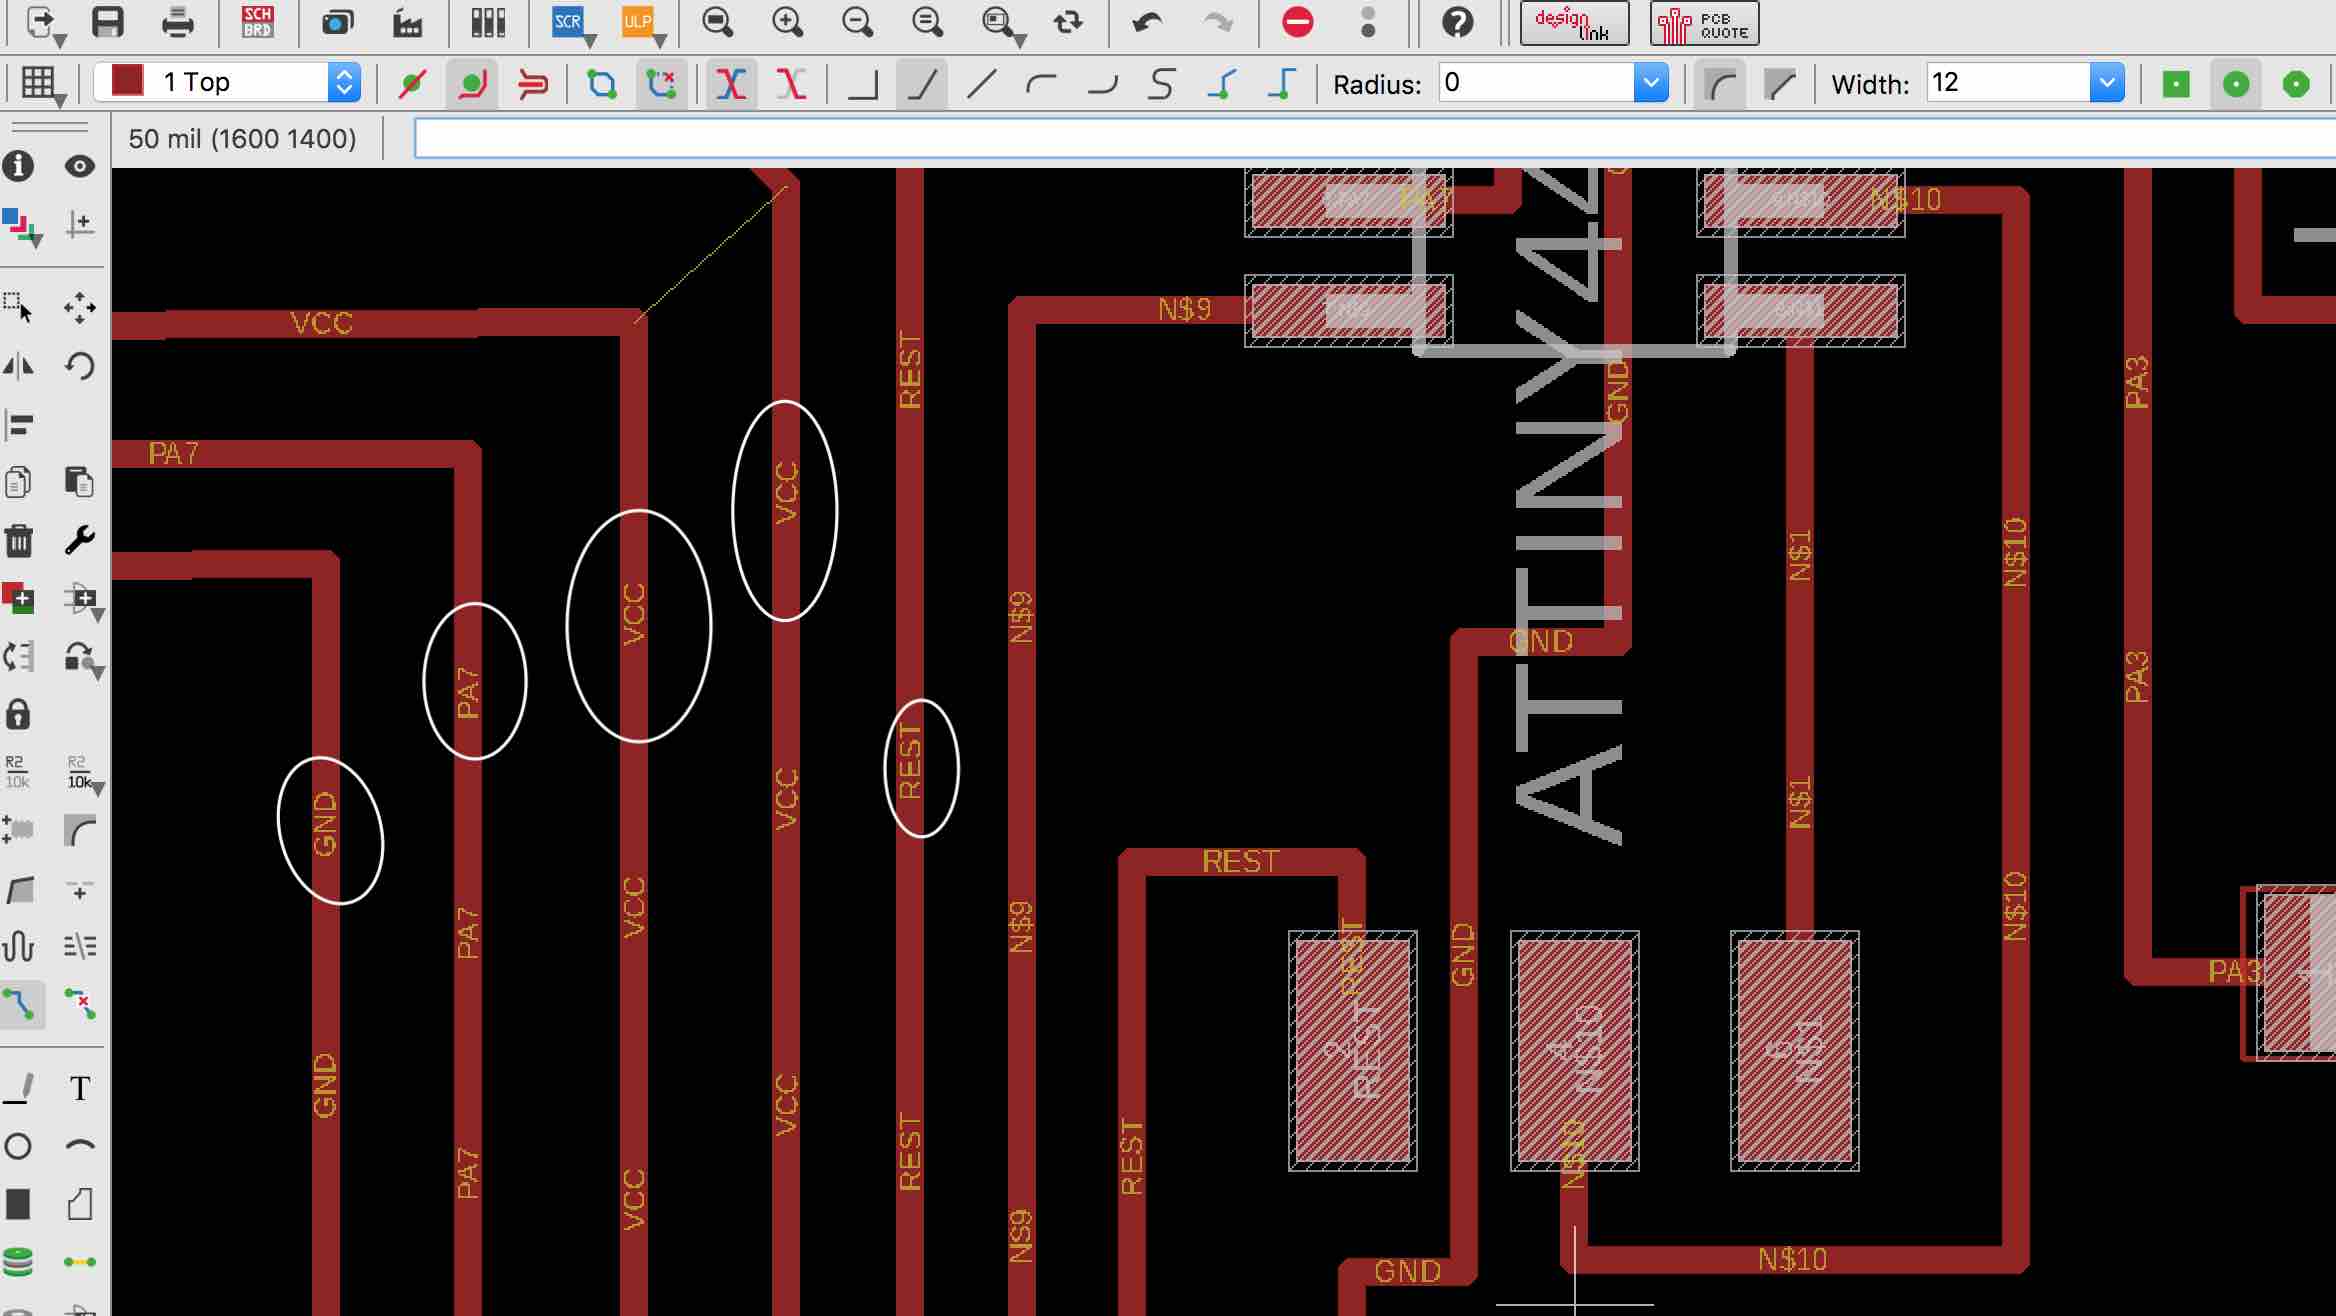Click the Zoom to fit icon

point(717,22)
